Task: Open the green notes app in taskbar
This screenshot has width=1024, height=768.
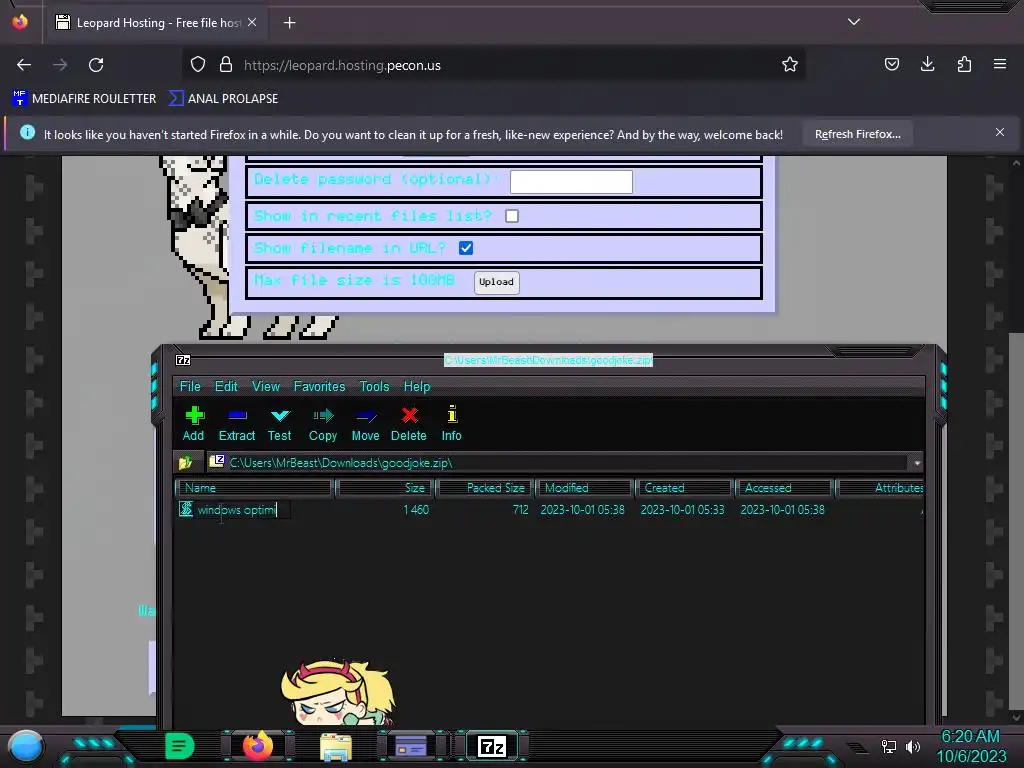Action: [180, 746]
